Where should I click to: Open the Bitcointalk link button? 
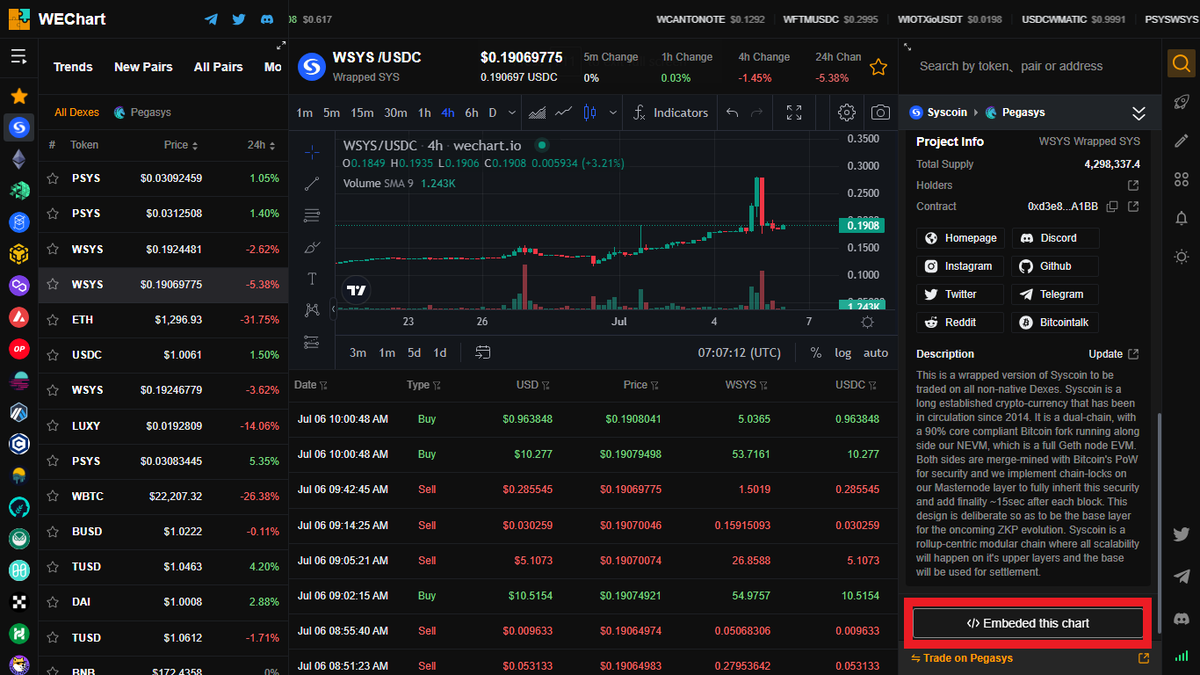click(x=1055, y=322)
